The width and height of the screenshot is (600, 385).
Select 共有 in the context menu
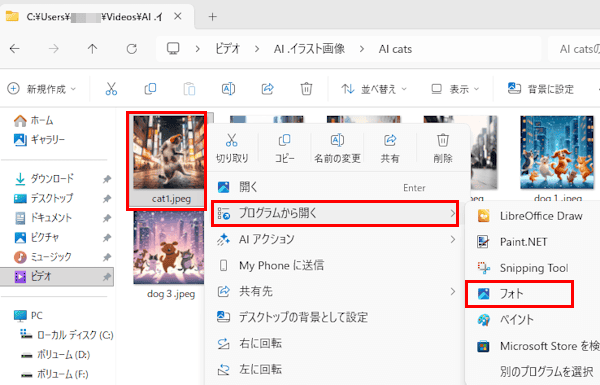click(x=390, y=148)
